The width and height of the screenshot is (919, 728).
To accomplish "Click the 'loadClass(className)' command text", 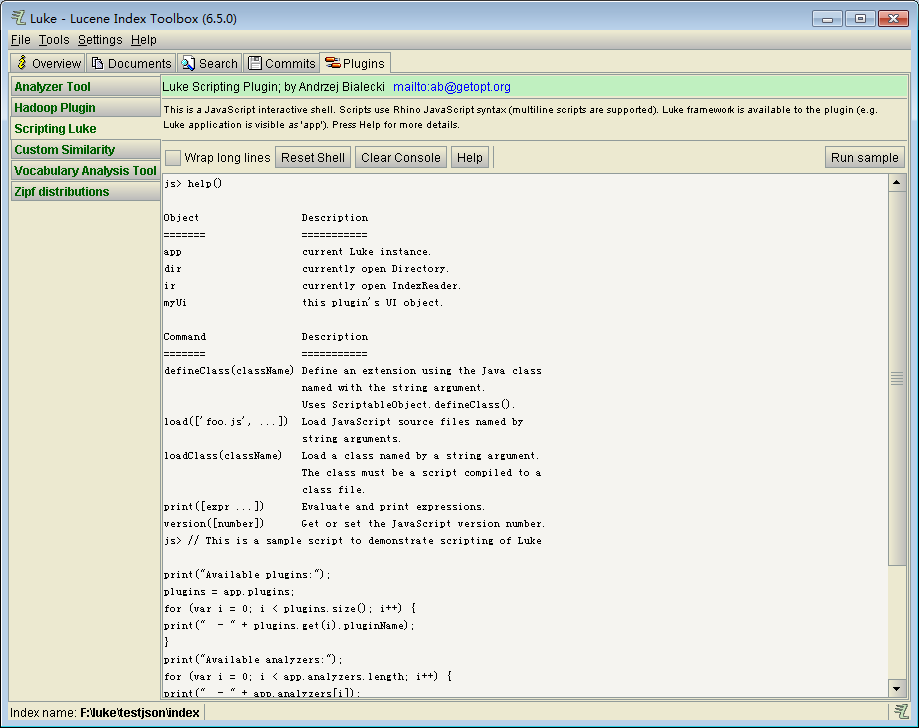I will tap(223, 455).
